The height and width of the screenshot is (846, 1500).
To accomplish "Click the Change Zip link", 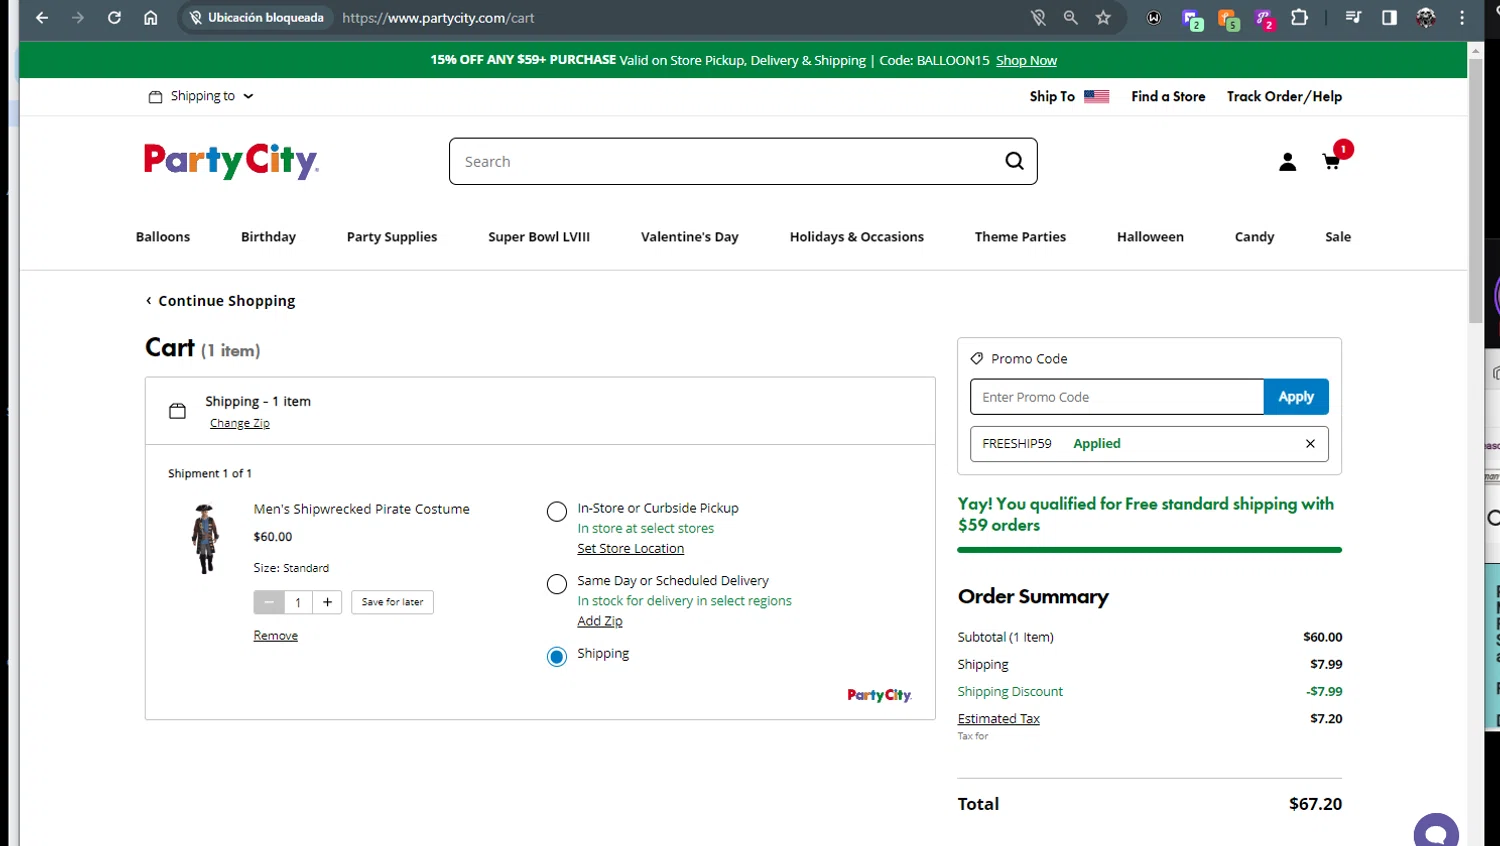I will click(x=240, y=423).
